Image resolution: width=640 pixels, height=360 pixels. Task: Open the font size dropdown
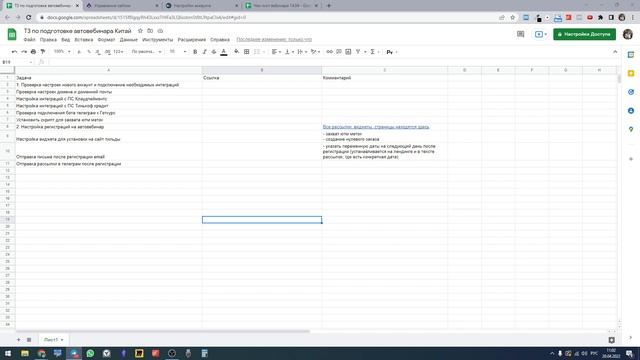pyautogui.click(x=178, y=52)
